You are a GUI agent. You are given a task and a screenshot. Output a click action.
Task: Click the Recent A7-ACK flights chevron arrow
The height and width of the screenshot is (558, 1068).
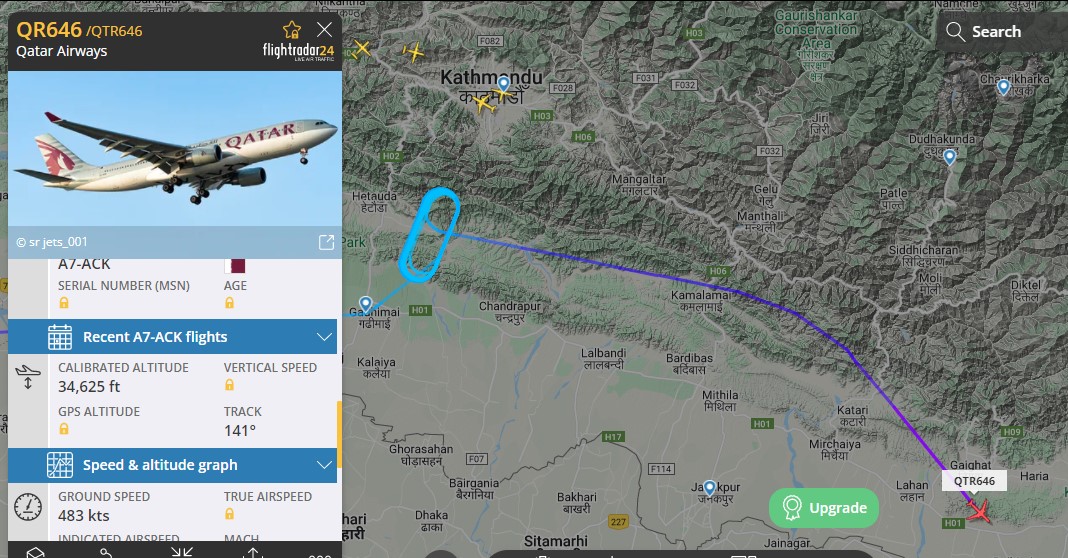(x=324, y=337)
